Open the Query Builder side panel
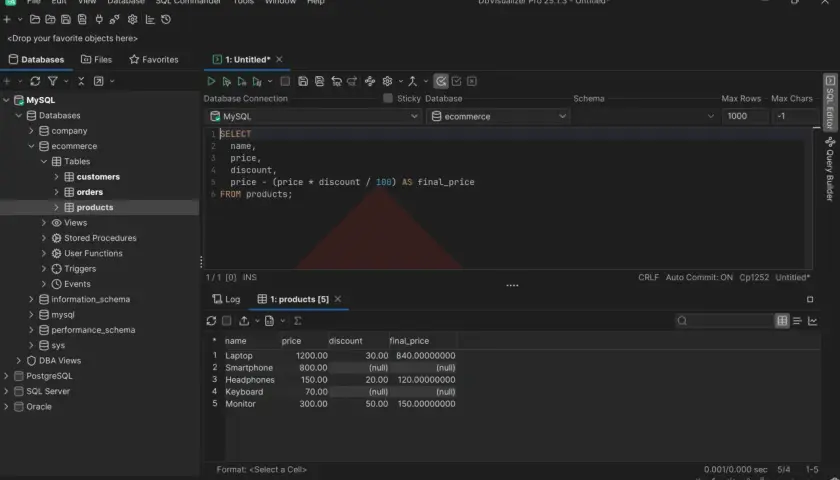Viewport: 840px width, 480px height. 830,169
